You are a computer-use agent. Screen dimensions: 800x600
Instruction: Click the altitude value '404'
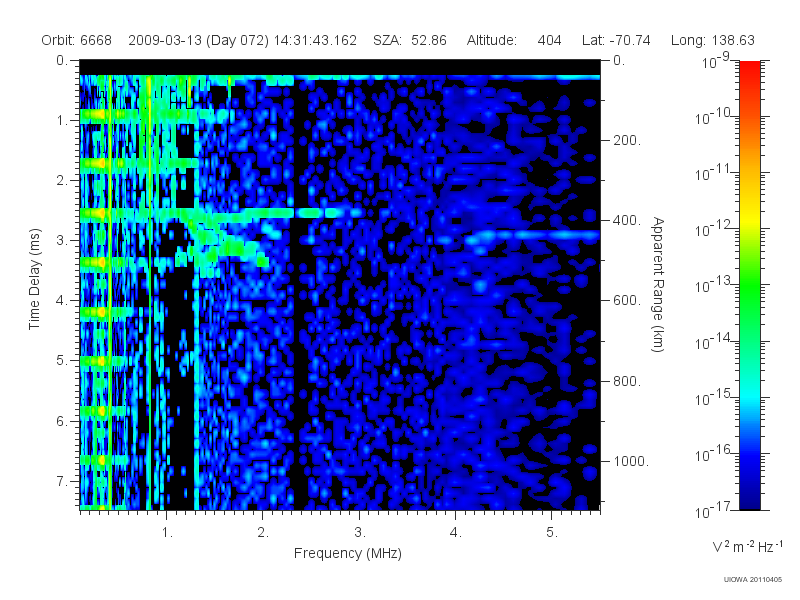(549, 40)
